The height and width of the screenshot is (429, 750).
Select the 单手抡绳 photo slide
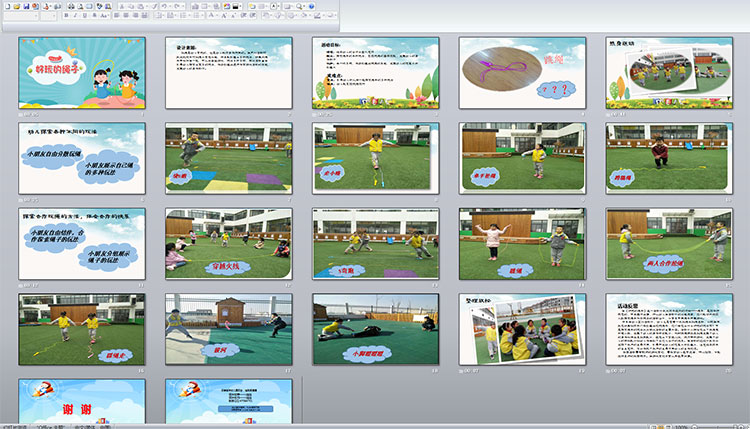point(522,158)
